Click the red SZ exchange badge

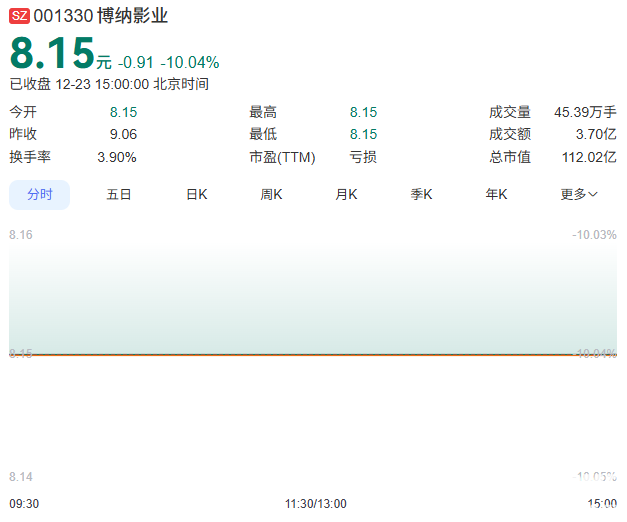(x=19, y=16)
